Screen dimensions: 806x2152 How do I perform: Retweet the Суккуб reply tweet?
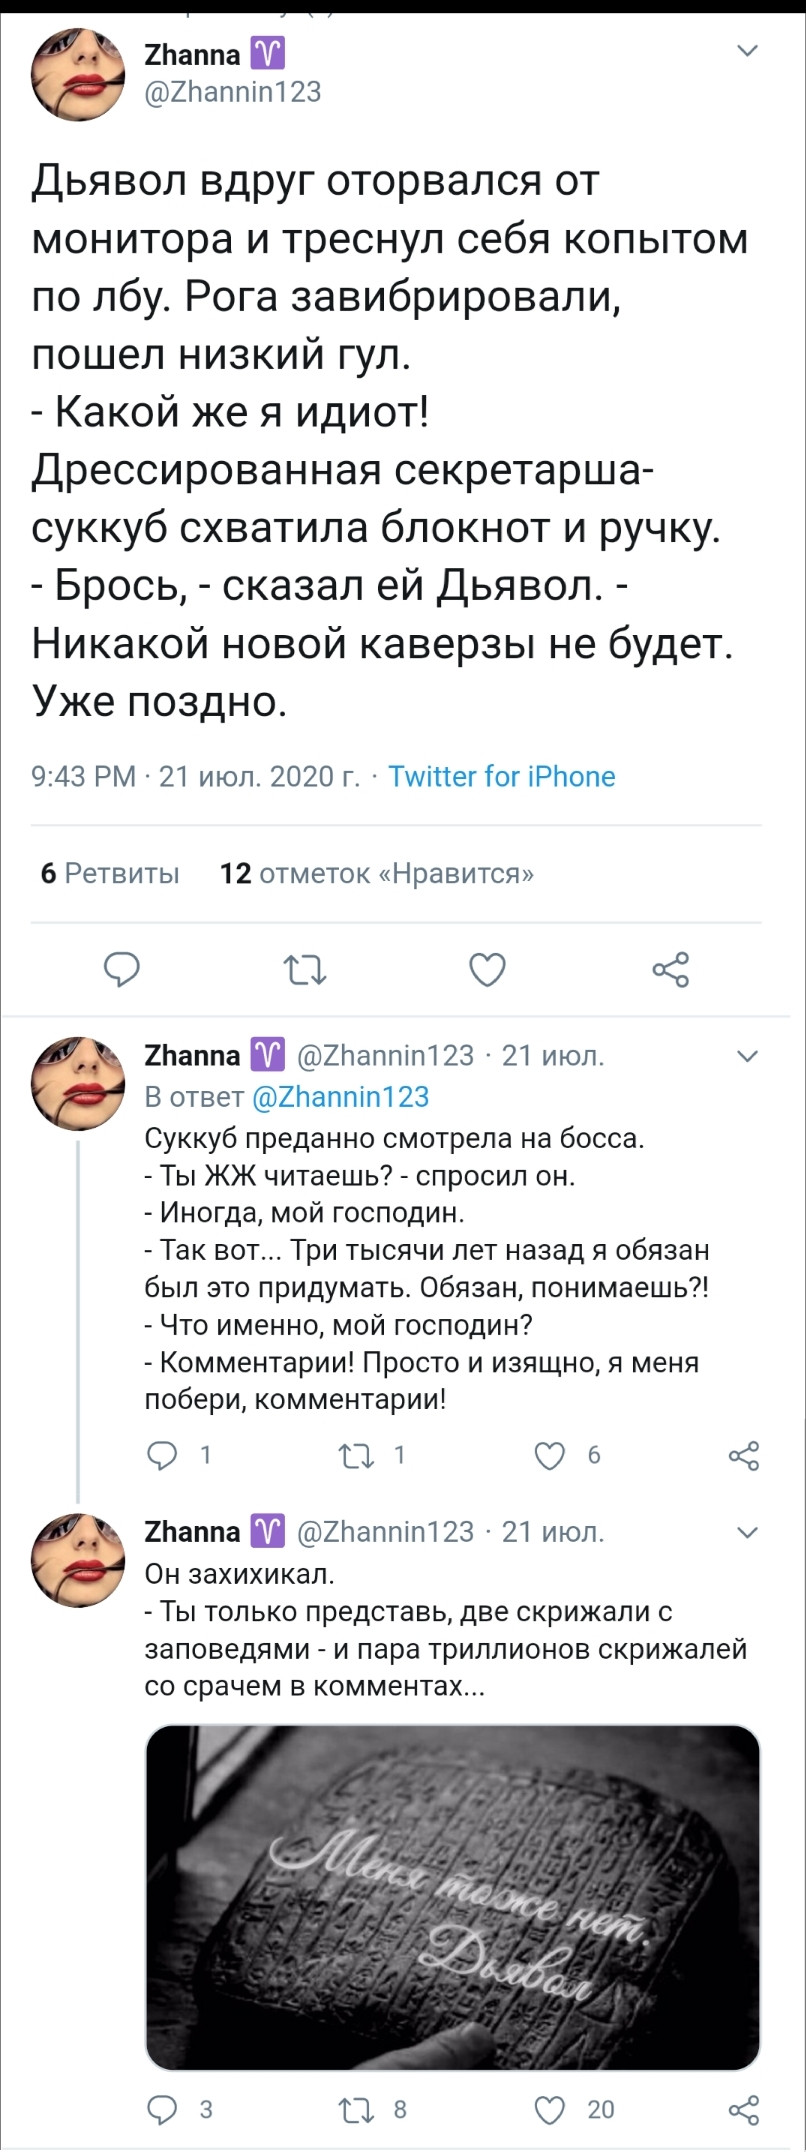[356, 1455]
